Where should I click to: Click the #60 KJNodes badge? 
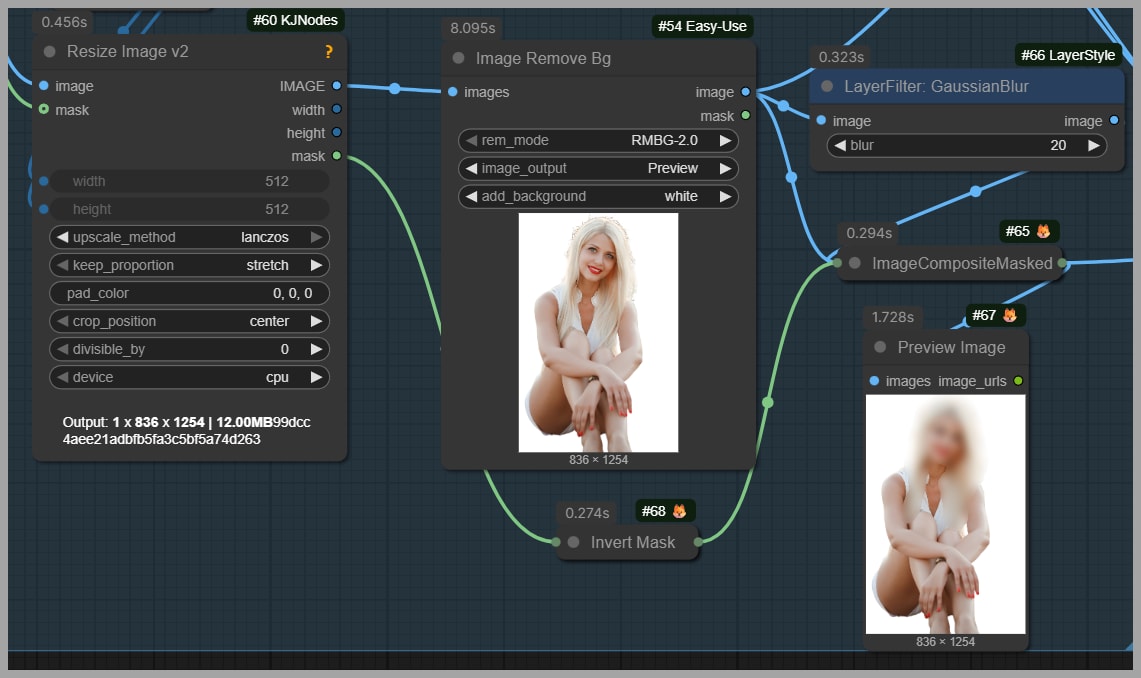tap(293, 20)
